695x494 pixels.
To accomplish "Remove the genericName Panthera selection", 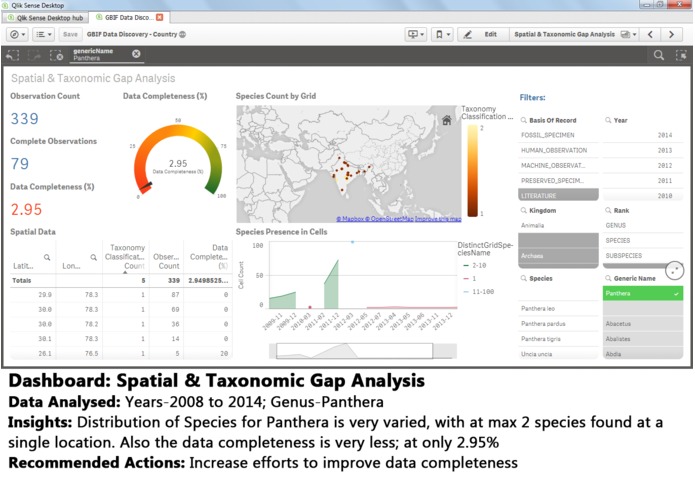I will coord(136,54).
